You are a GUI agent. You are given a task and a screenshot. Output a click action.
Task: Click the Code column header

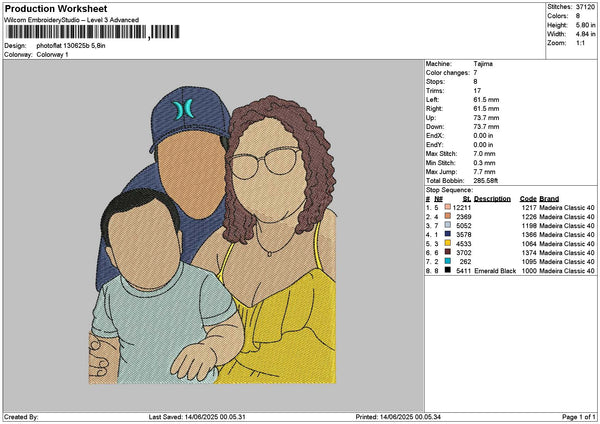tap(528, 199)
